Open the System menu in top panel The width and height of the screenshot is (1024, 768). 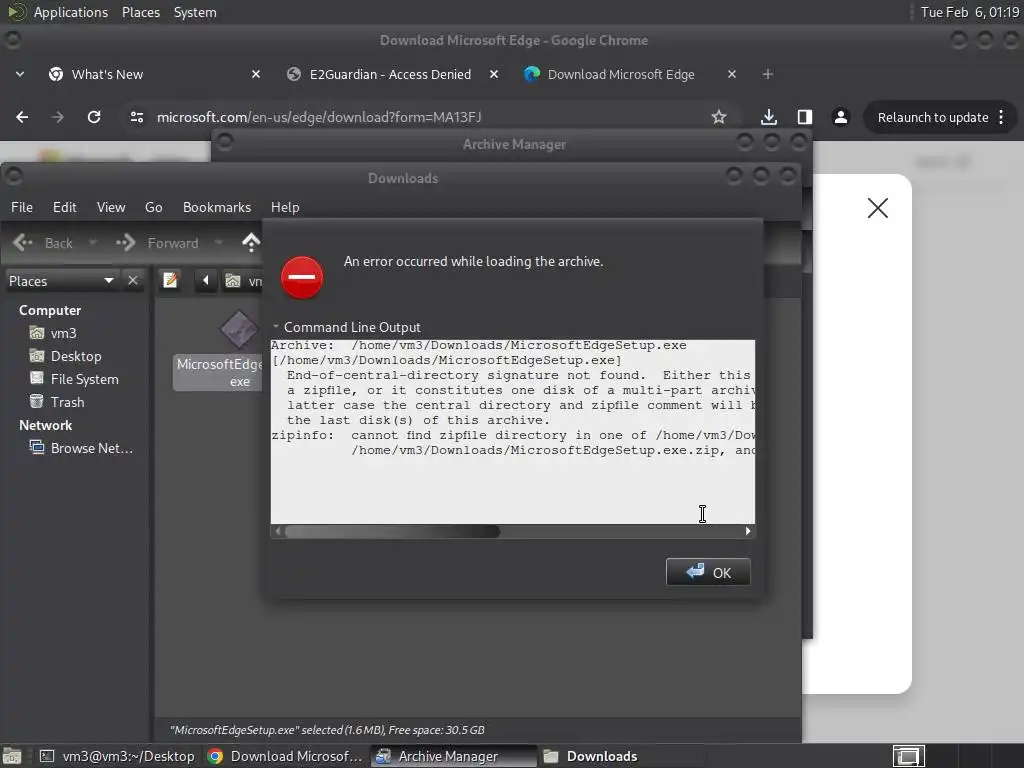coord(195,12)
